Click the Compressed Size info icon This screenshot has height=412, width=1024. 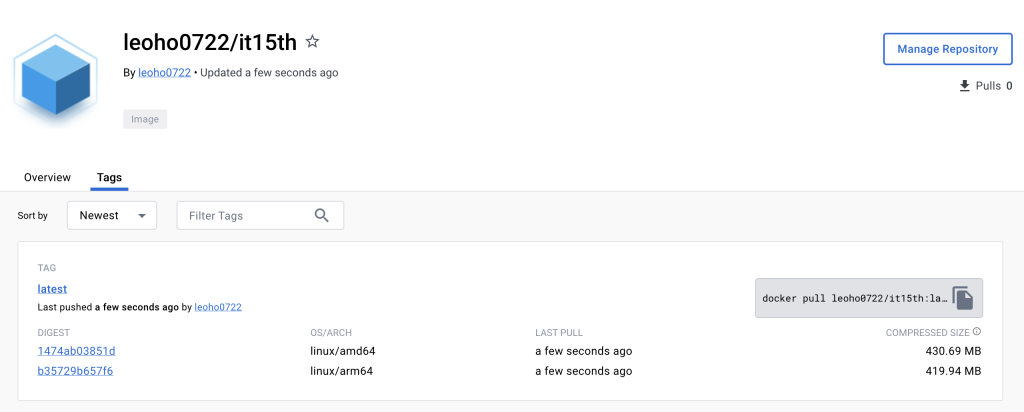click(x=977, y=332)
